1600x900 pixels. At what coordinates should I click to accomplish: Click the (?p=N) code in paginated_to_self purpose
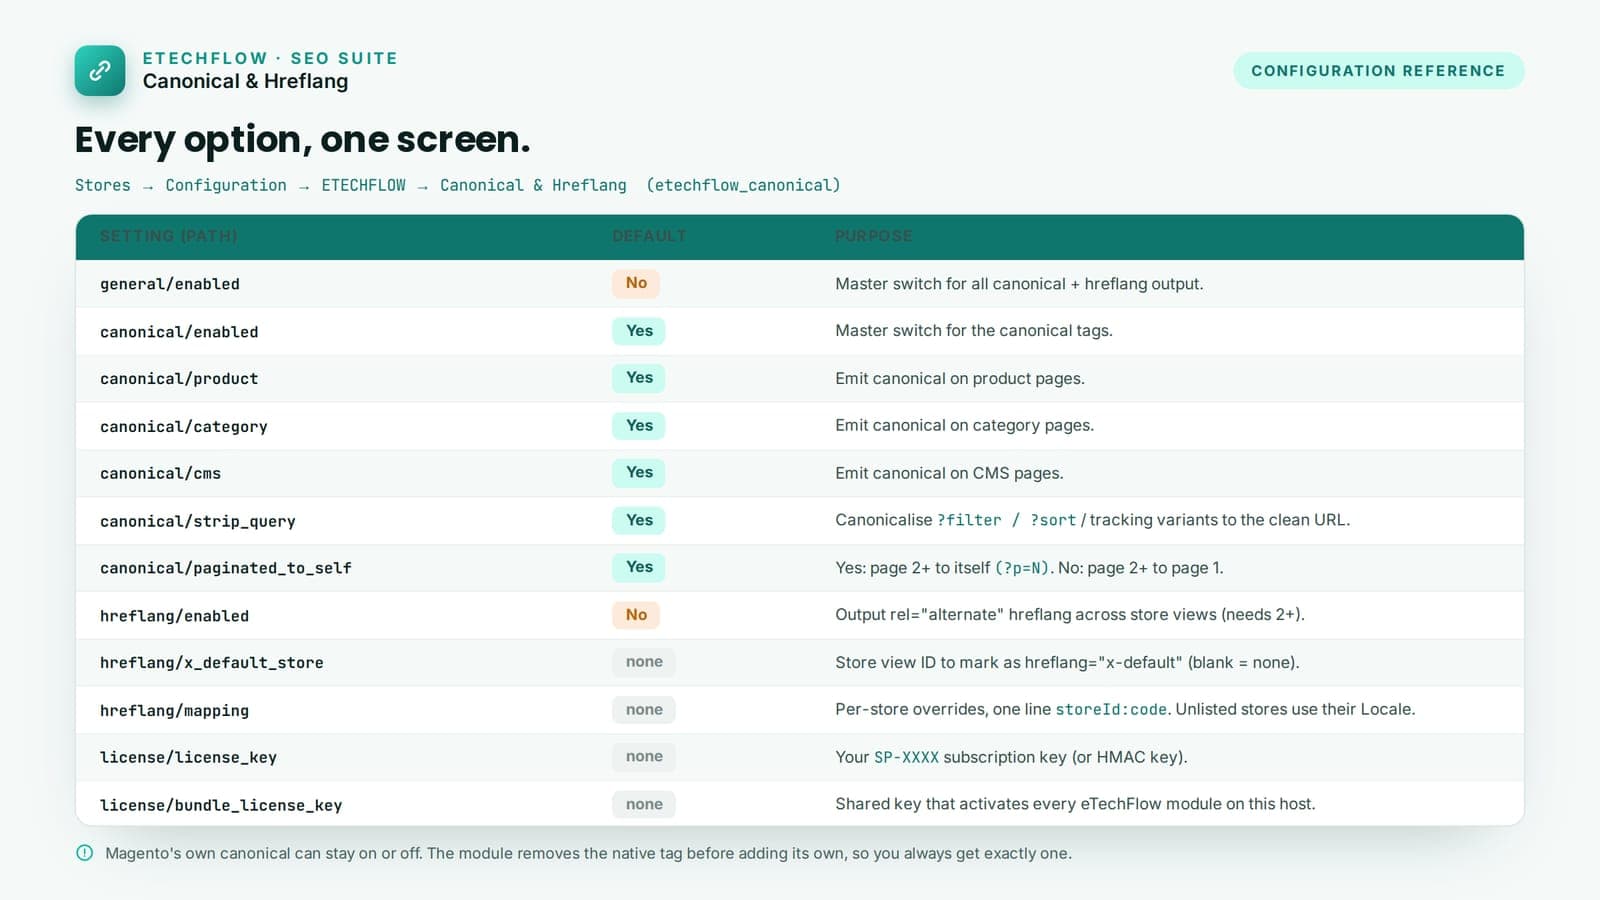pos(1022,568)
